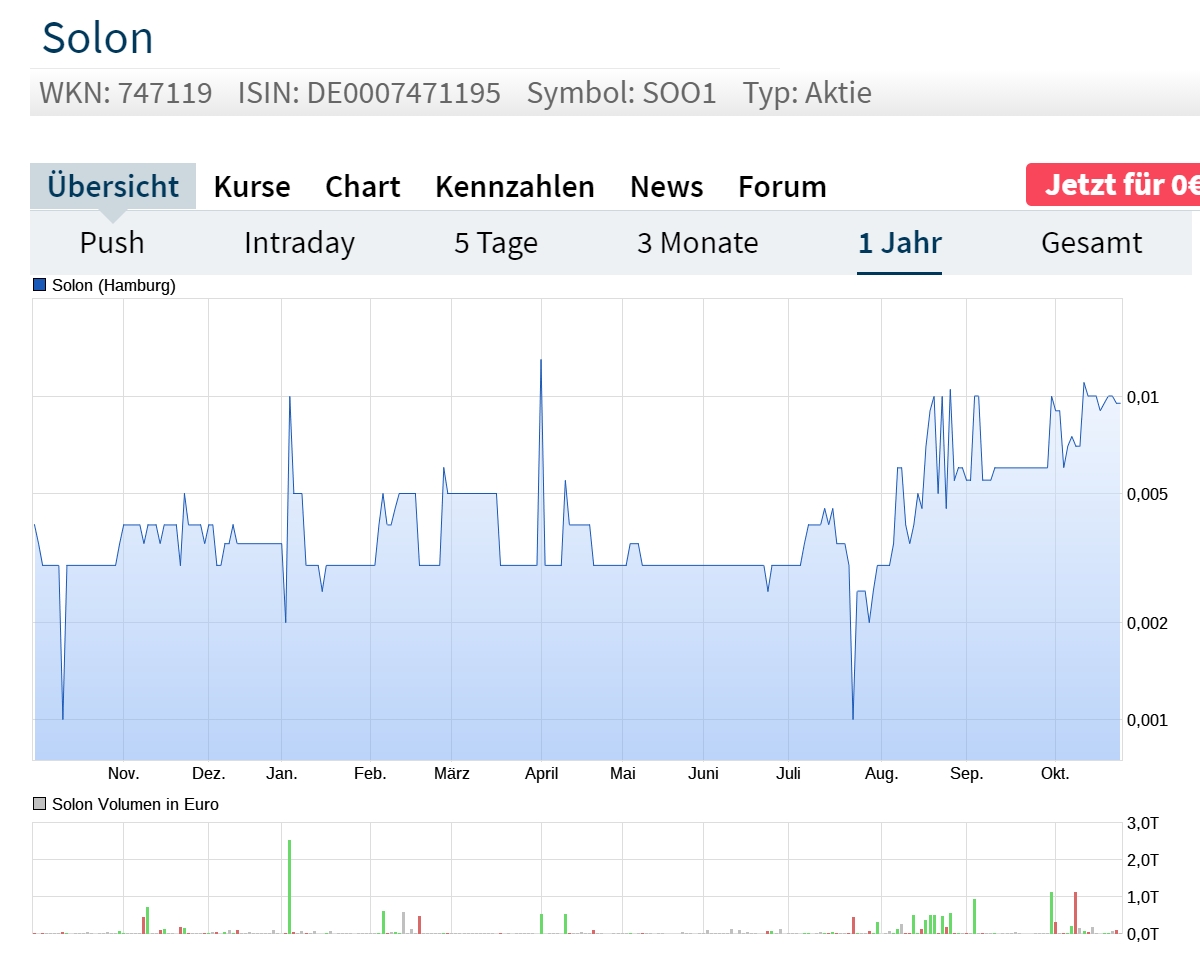The image size is (1200, 960).
Task: Switch to the Forum tab
Action: [x=782, y=186]
